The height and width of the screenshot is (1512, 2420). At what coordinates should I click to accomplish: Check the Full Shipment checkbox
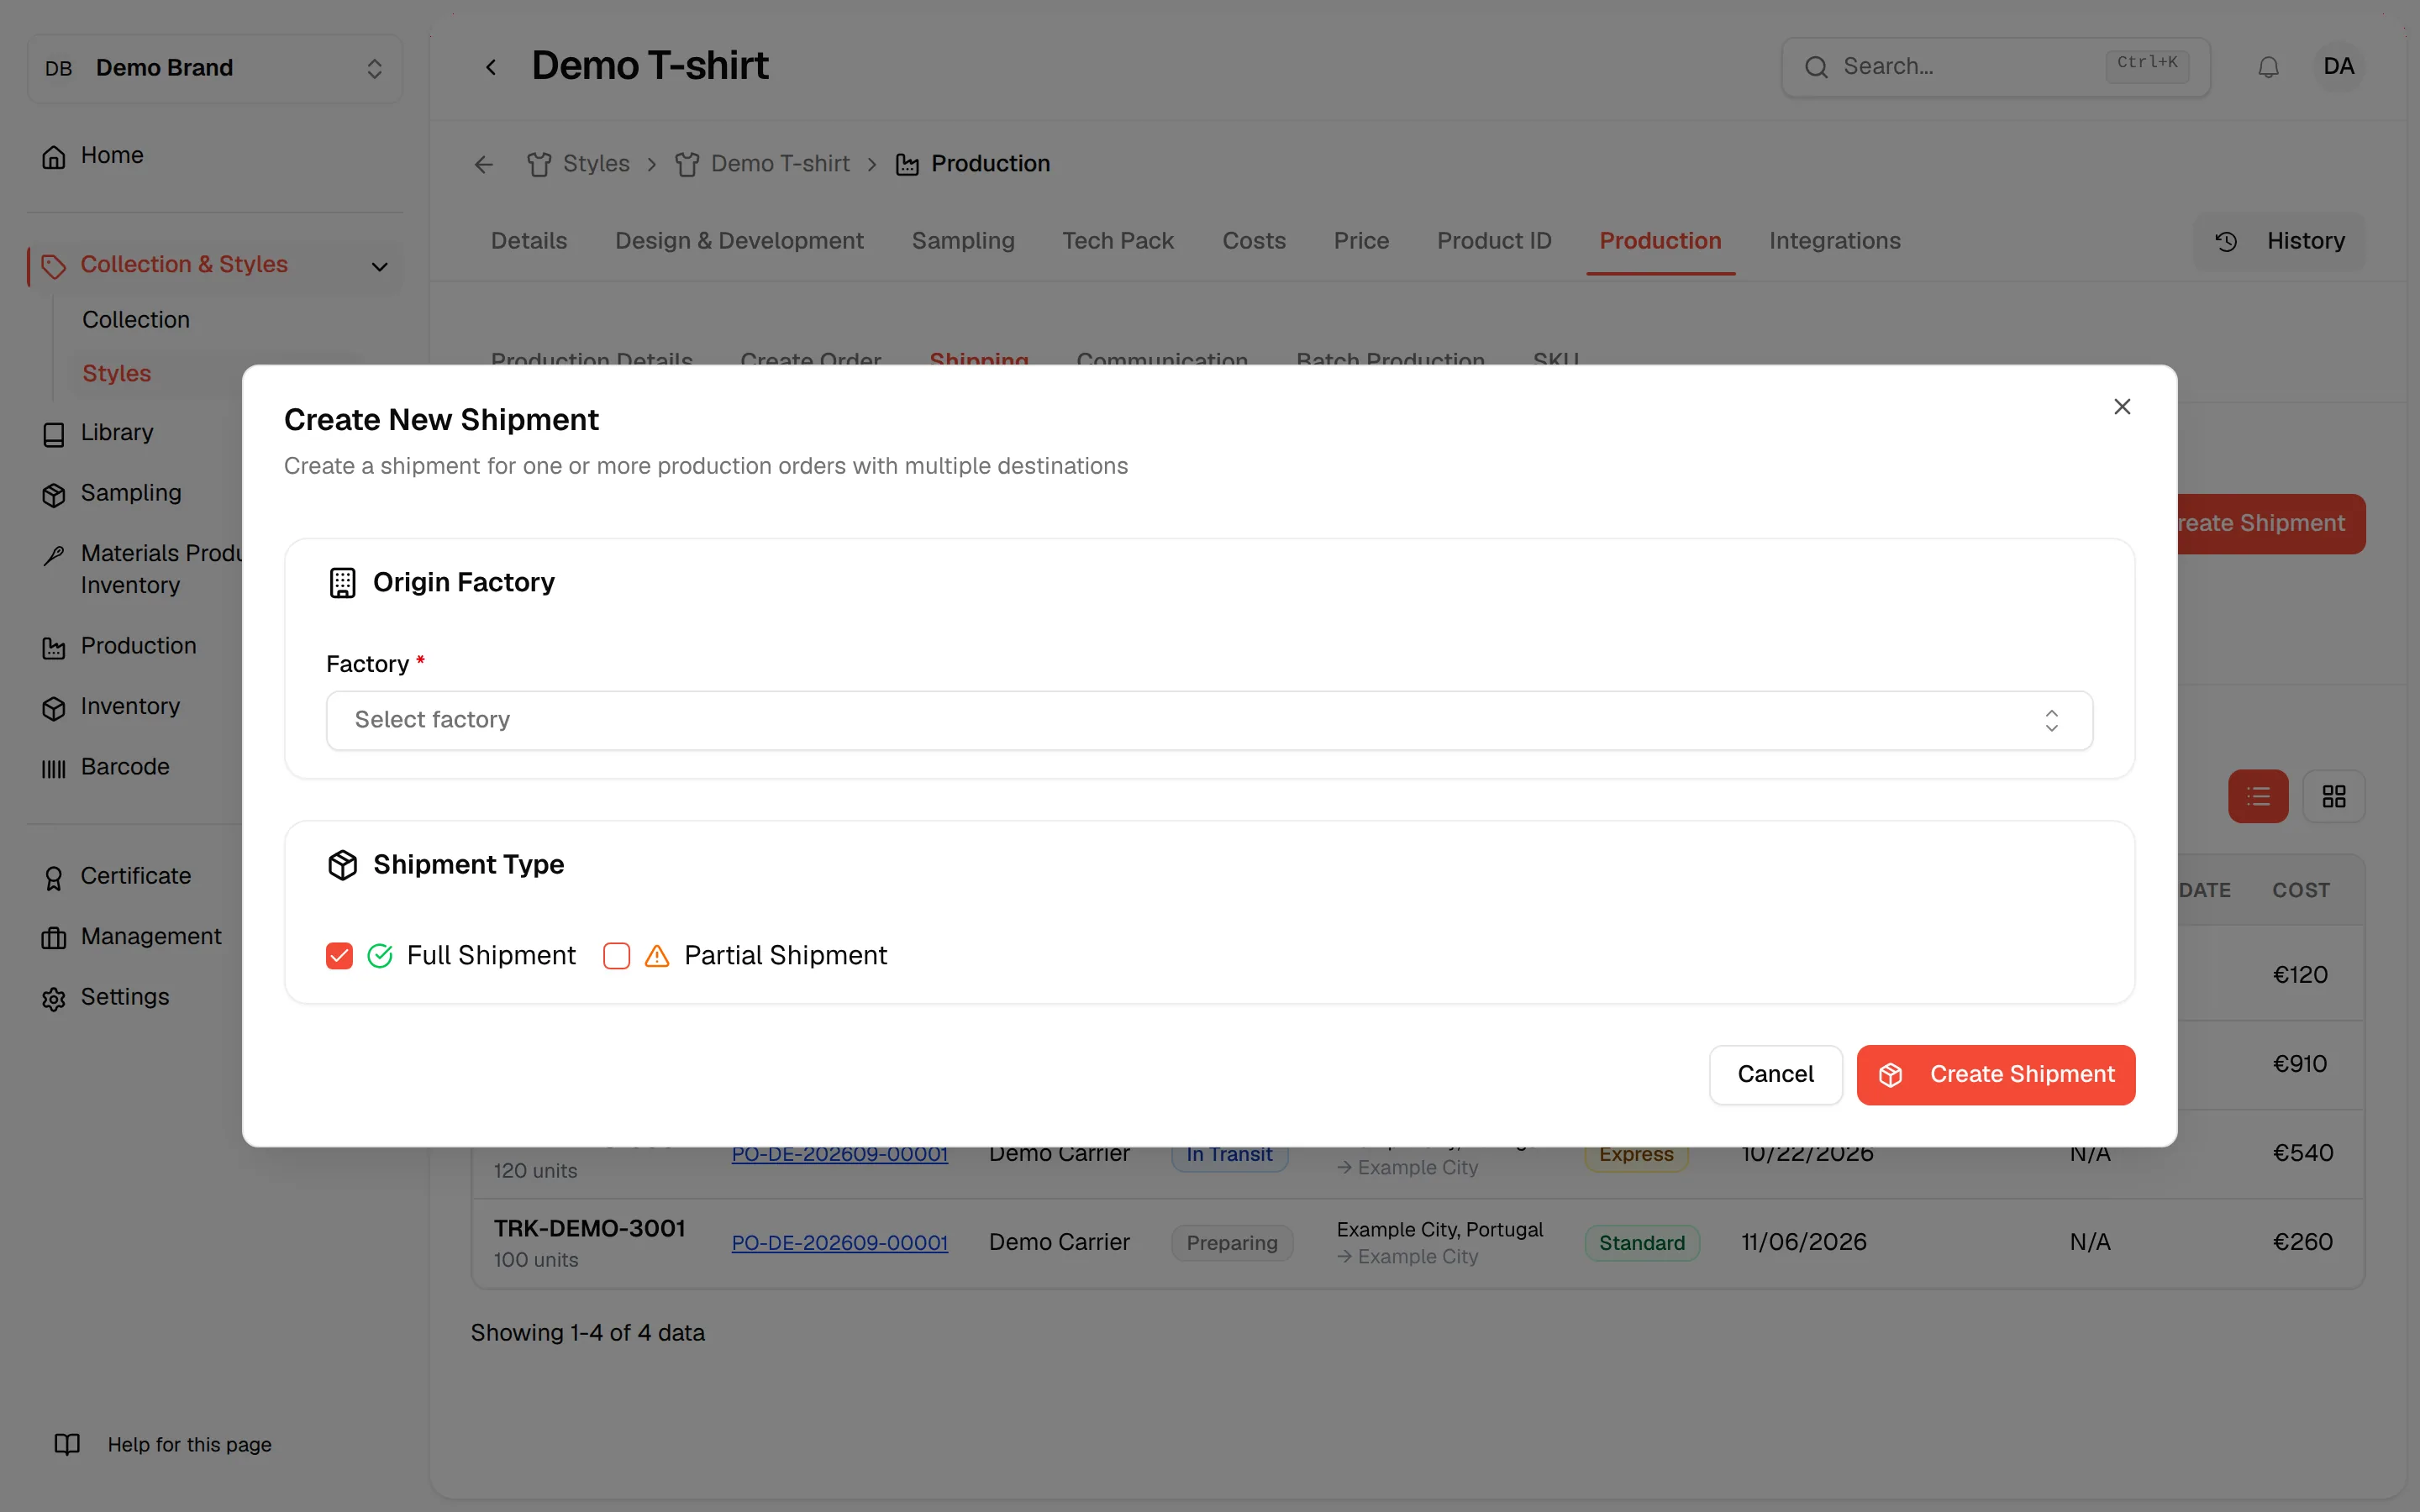pos(339,956)
